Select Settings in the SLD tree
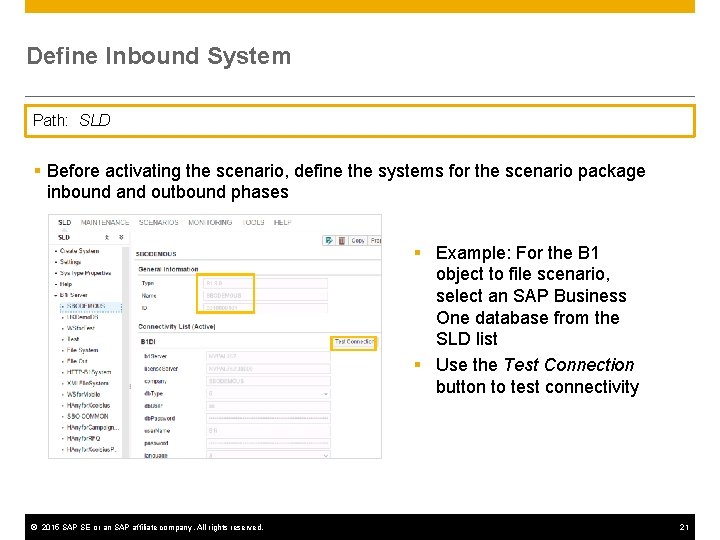Viewport: 720px width, 540px height. pos(70,262)
